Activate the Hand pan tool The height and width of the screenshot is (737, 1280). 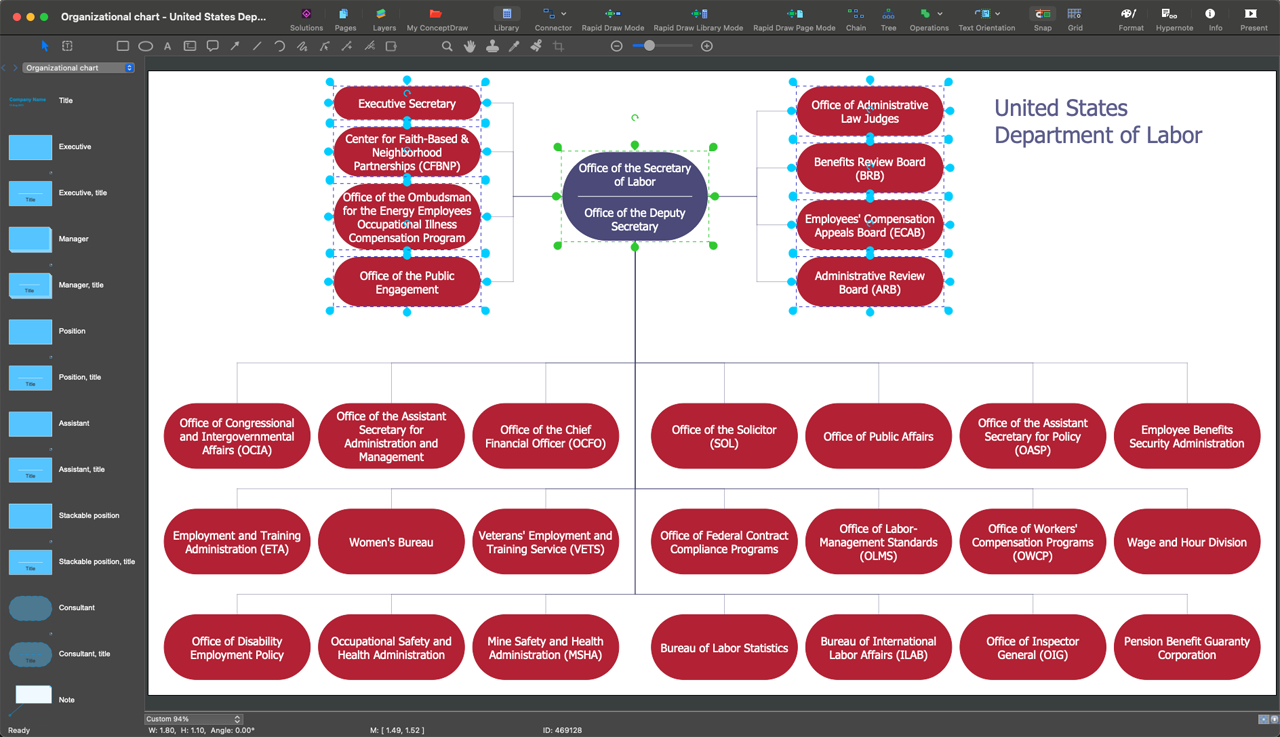[x=469, y=46]
